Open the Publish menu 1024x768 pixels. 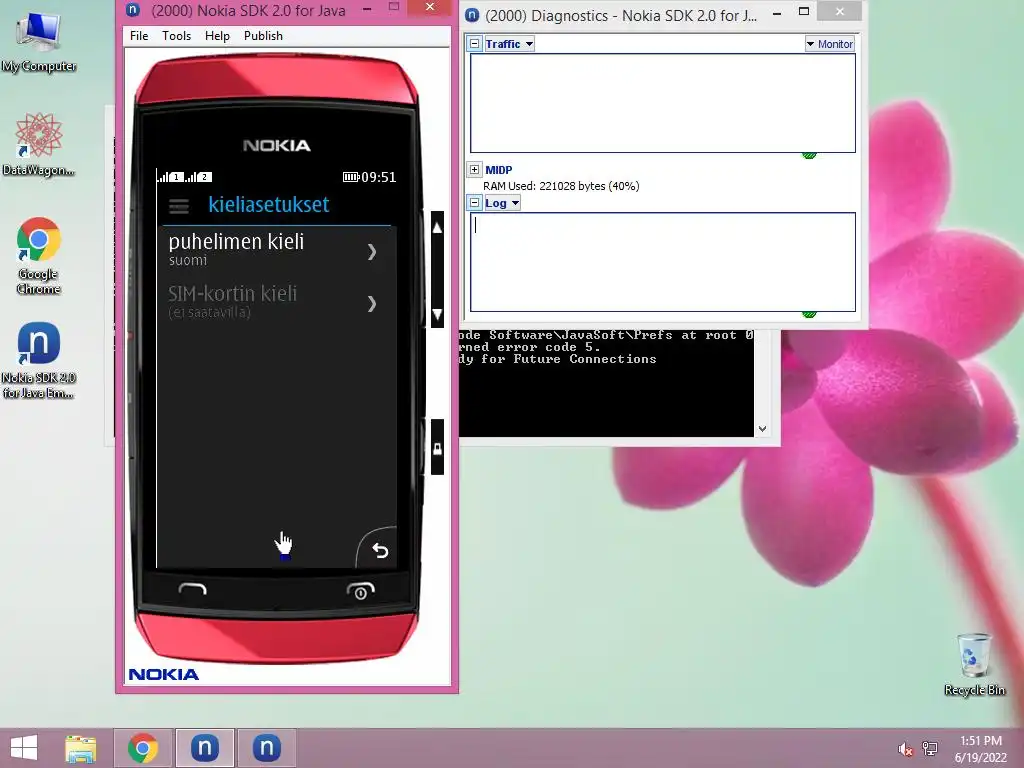[x=263, y=36]
